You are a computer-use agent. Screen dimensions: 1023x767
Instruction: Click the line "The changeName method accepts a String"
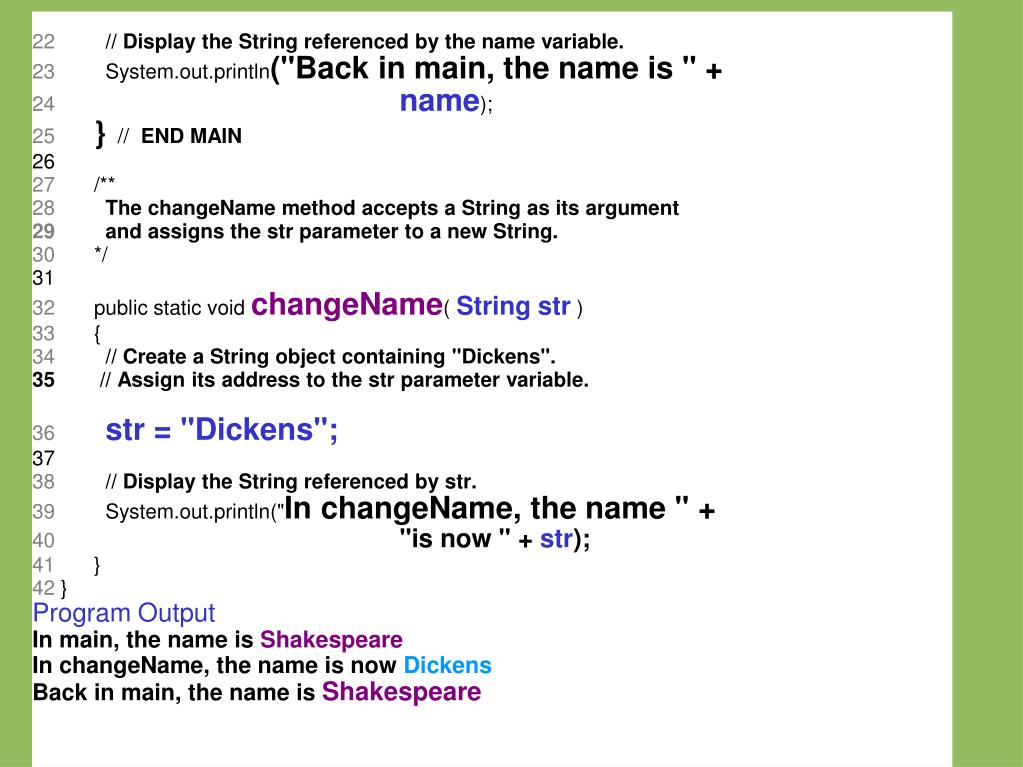coord(392,208)
